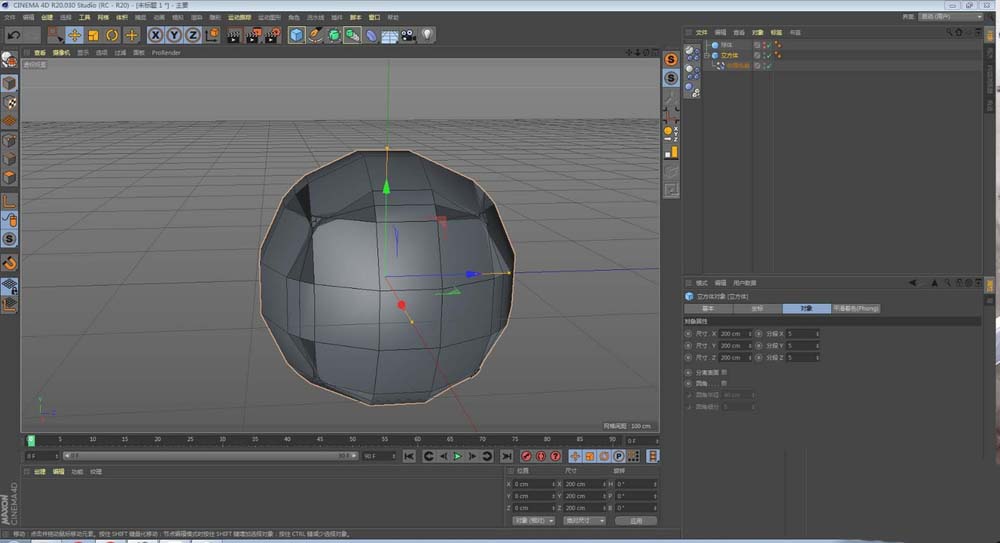Switch to 平滑着色(Phong) tab

(x=855, y=309)
